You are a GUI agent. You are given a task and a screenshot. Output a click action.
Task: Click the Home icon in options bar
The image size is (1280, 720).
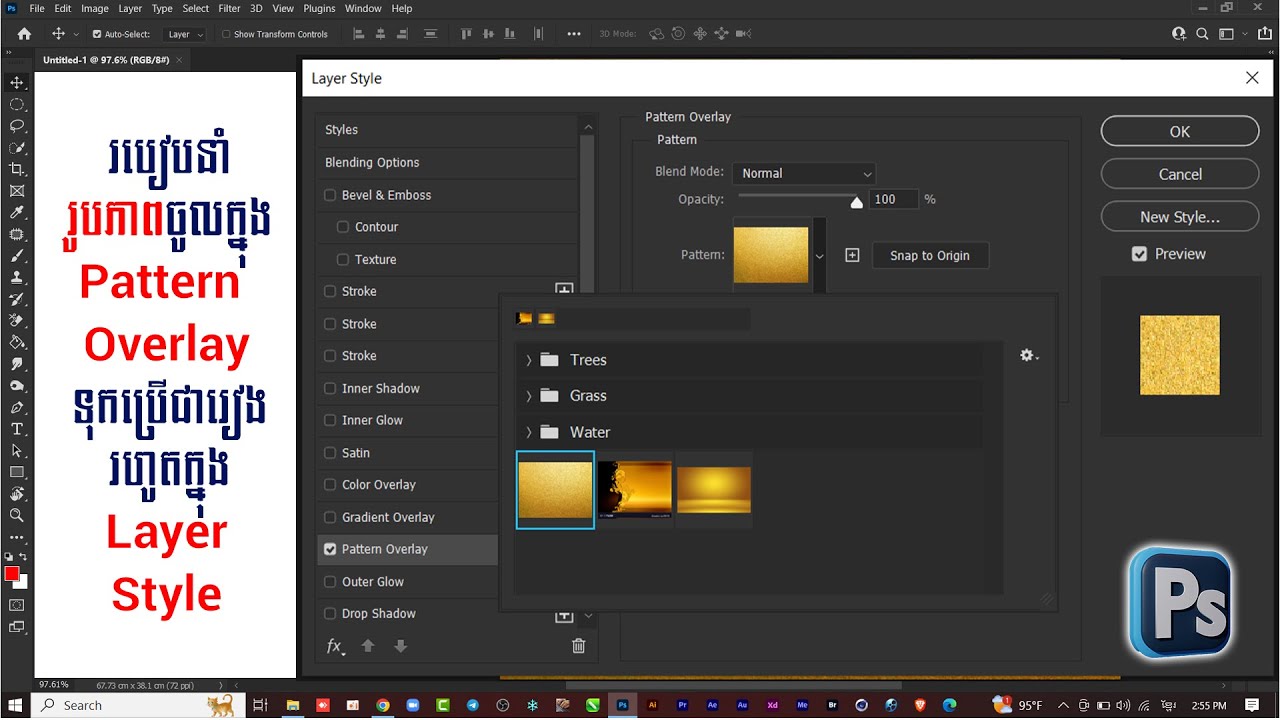24,34
